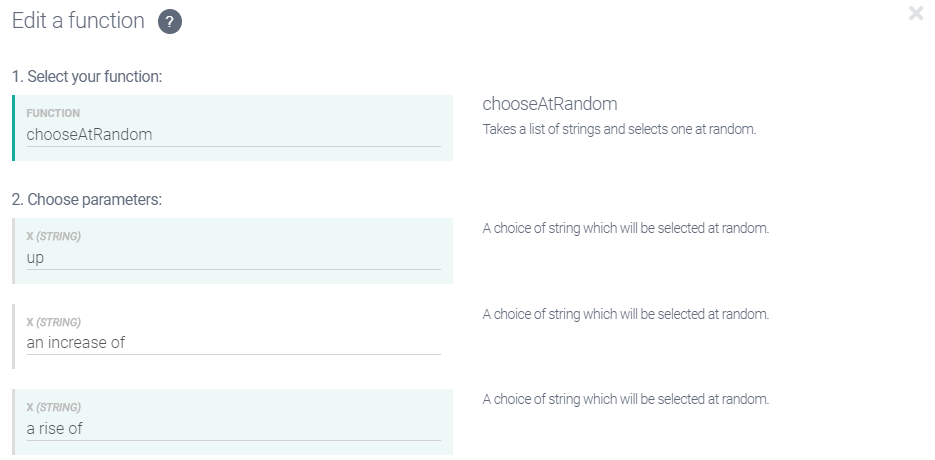Image resolution: width=935 pixels, height=460 pixels.
Task: Click the 'Edit a function' title
Action: pyautogui.click(x=78, y=21)
